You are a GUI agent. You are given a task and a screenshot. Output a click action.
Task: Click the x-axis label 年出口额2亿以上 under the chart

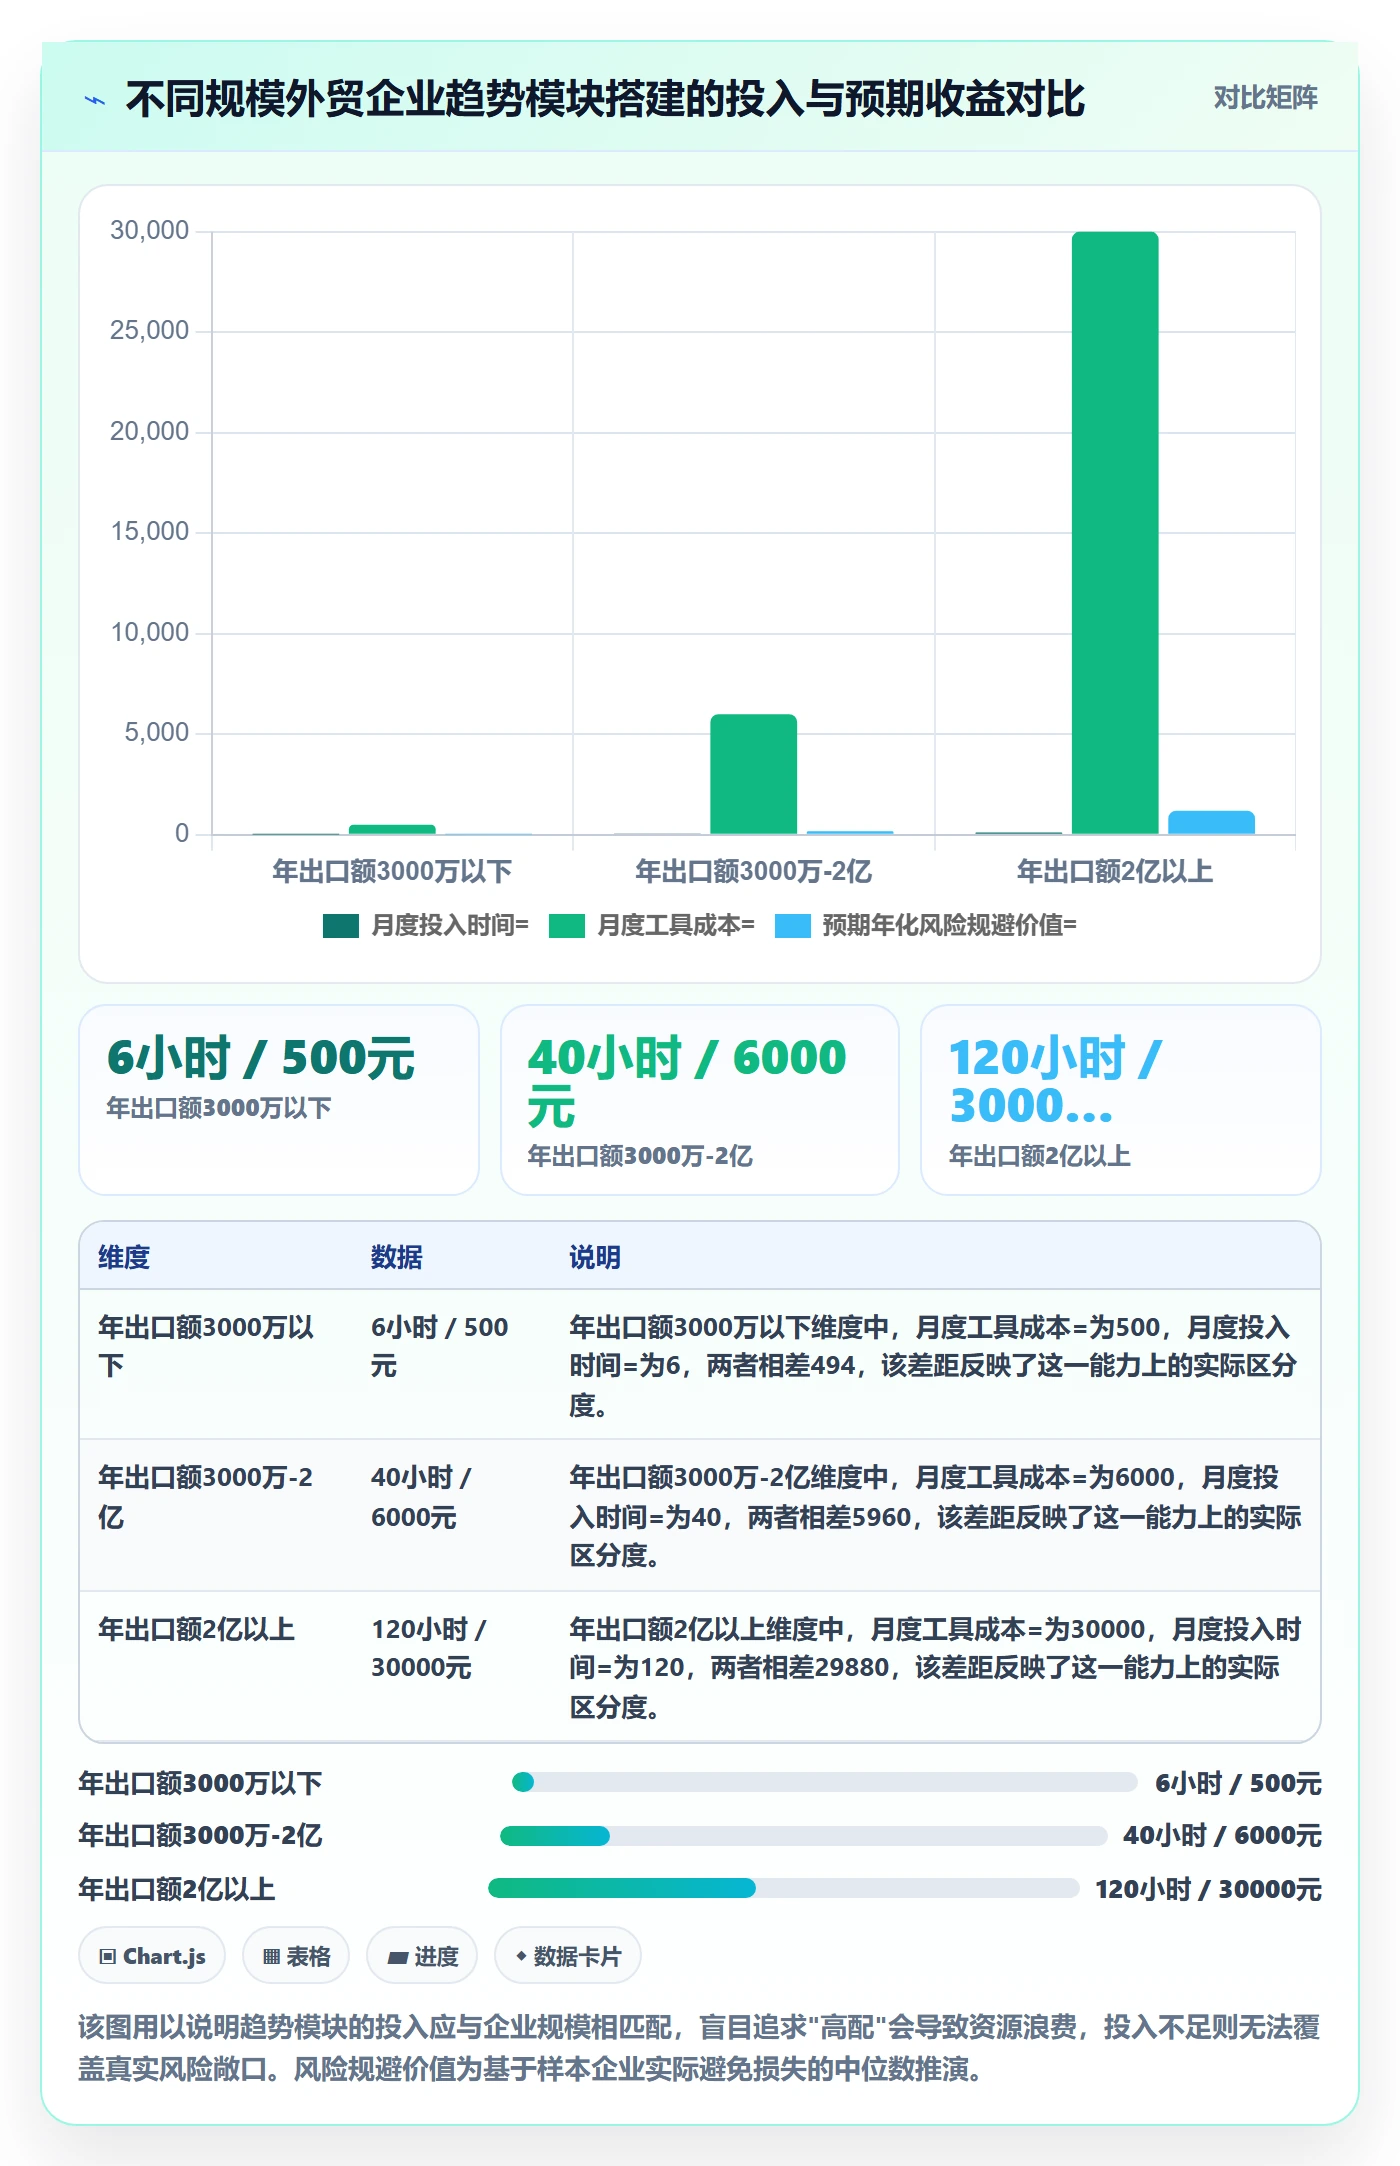(1115, 872)
